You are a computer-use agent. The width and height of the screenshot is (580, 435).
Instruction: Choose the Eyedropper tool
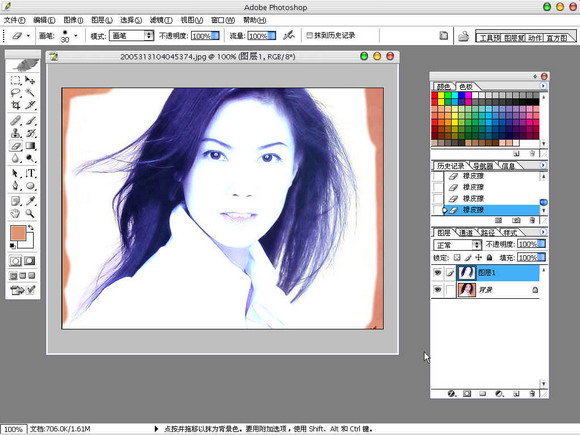click(x=30, y=201)
